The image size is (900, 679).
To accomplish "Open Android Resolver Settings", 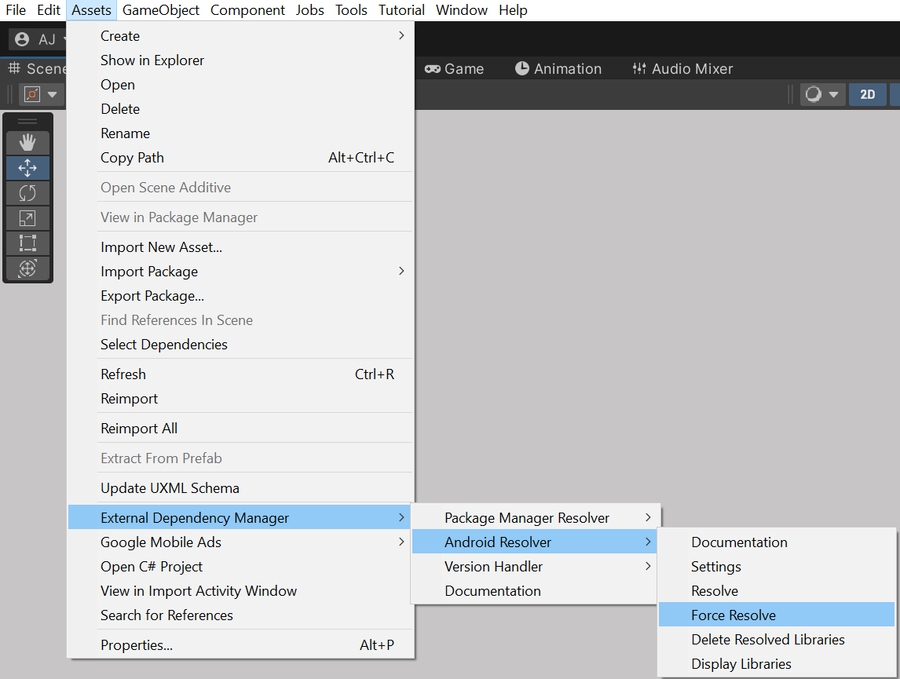I will [716, 566].
